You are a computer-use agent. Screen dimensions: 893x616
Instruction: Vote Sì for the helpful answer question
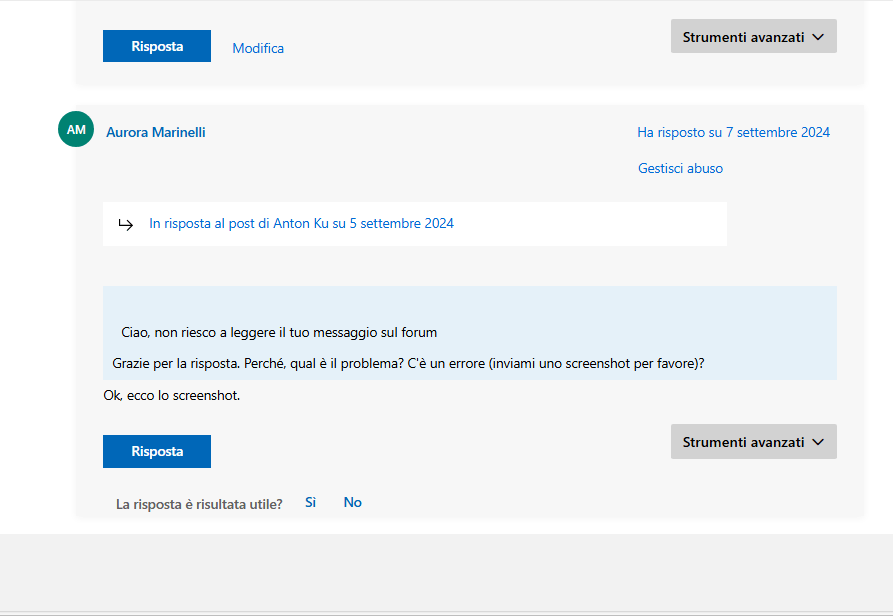(x=310, y=502)
